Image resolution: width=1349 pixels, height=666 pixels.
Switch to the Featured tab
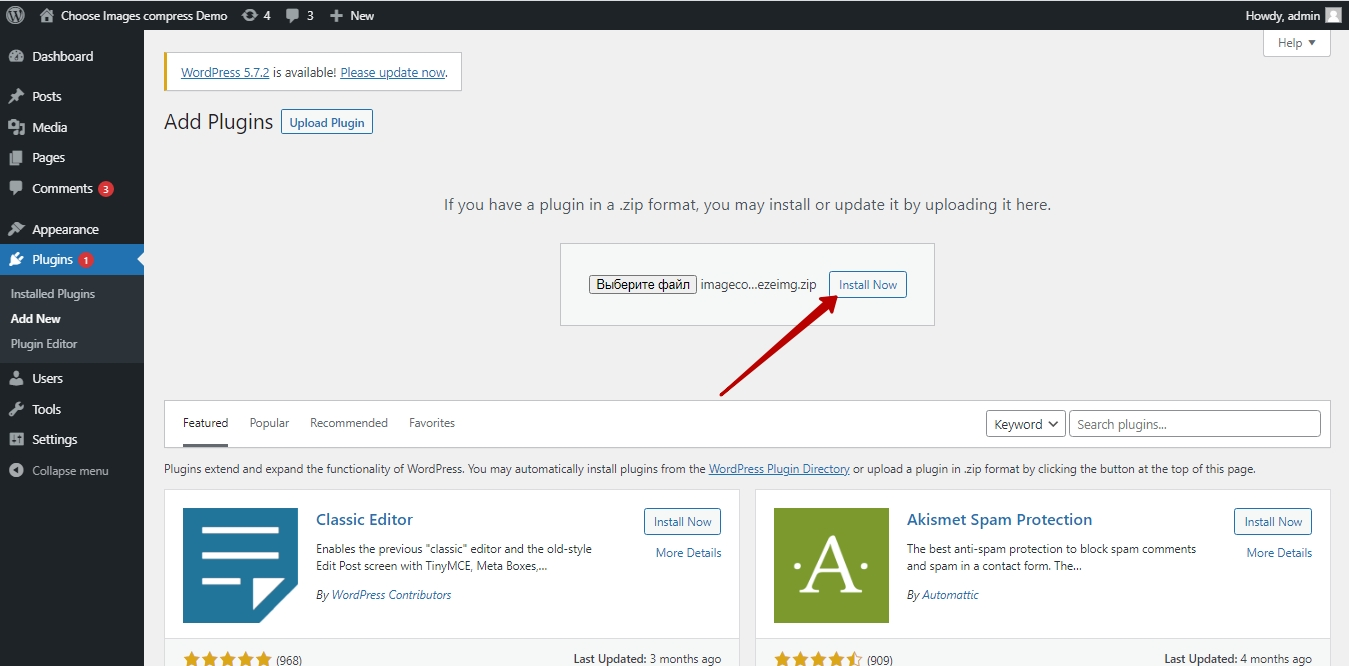(x=205, y=423)
